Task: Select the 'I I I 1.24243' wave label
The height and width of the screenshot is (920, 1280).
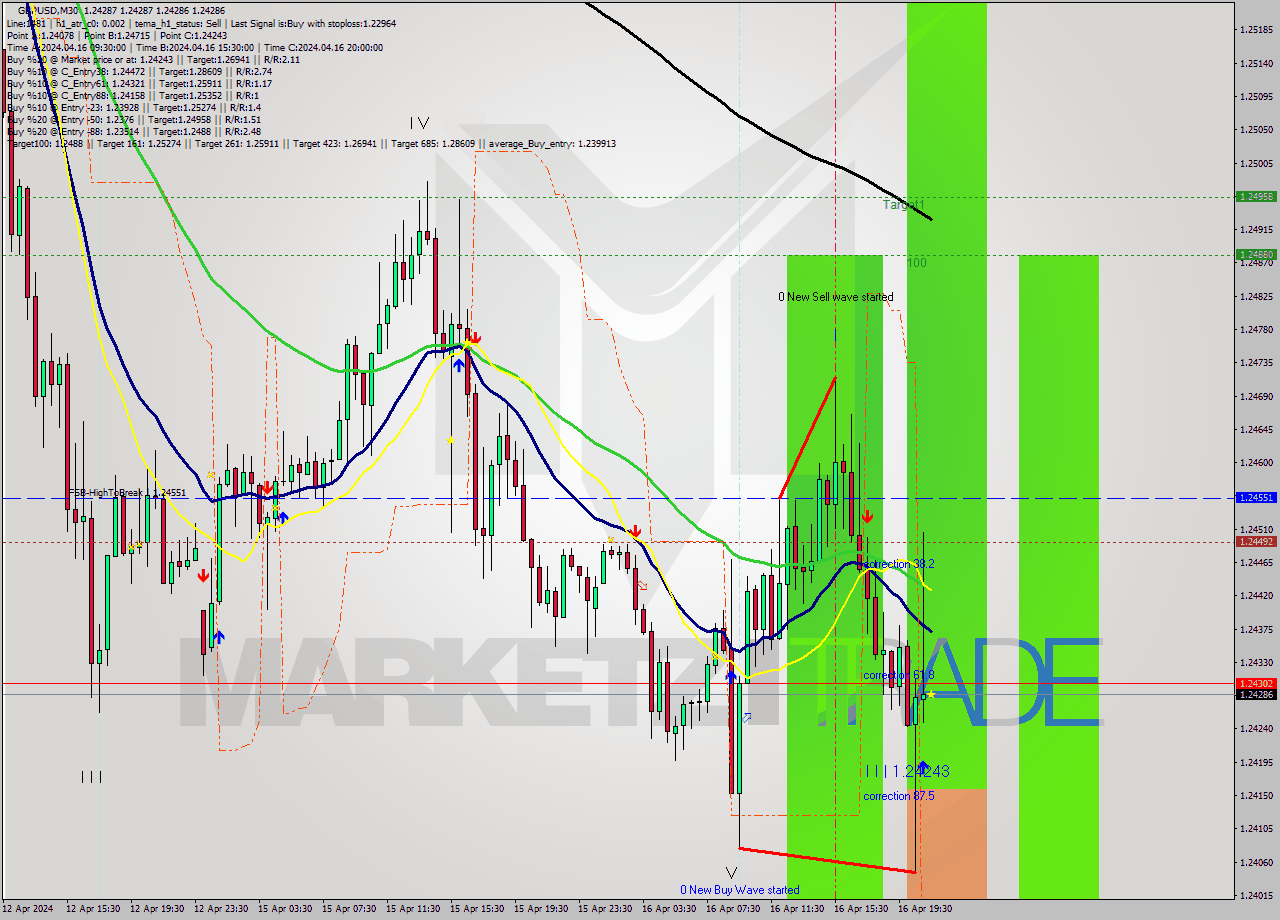Action: pos(908,771)
